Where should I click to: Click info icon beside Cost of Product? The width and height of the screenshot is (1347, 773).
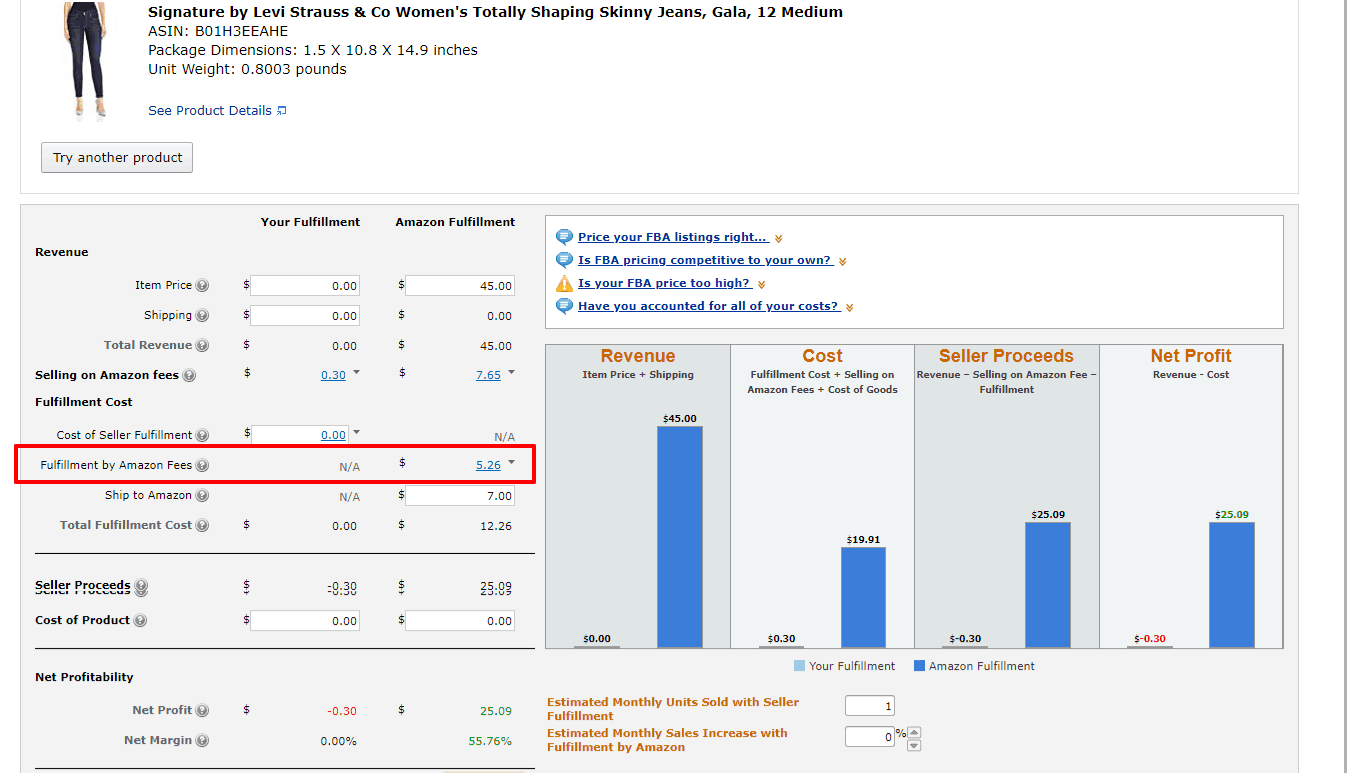coord(140,621)
